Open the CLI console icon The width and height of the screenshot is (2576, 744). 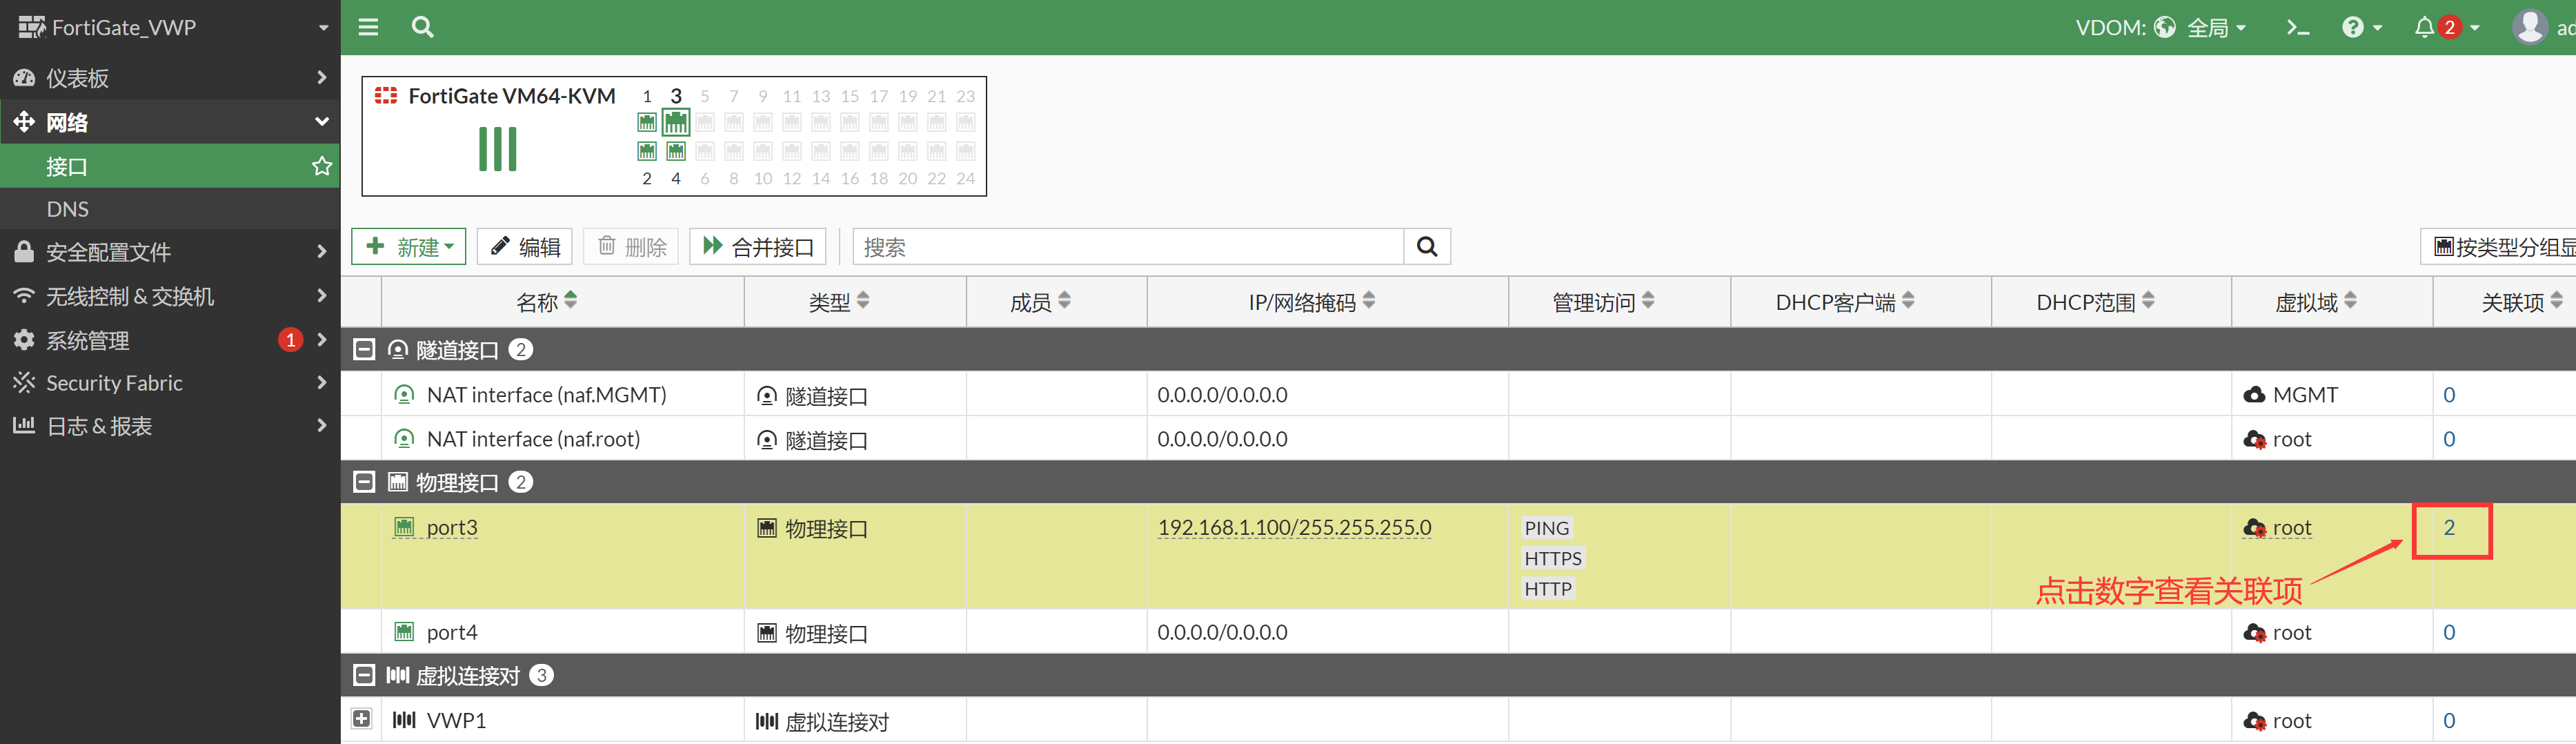[x=2297, y=27]
